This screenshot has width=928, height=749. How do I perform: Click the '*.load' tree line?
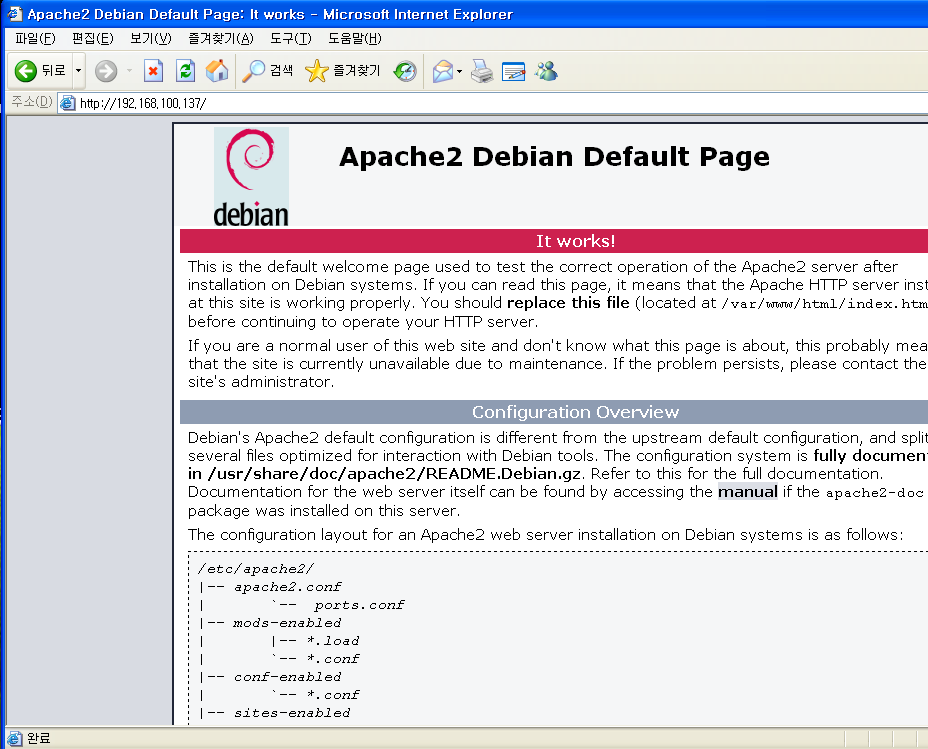[333, 641]
